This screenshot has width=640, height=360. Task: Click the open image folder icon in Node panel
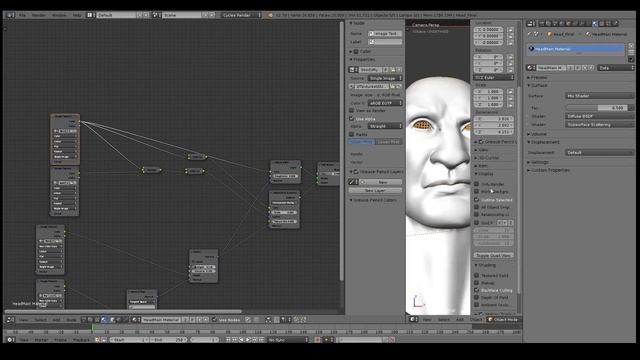(393, 70)
